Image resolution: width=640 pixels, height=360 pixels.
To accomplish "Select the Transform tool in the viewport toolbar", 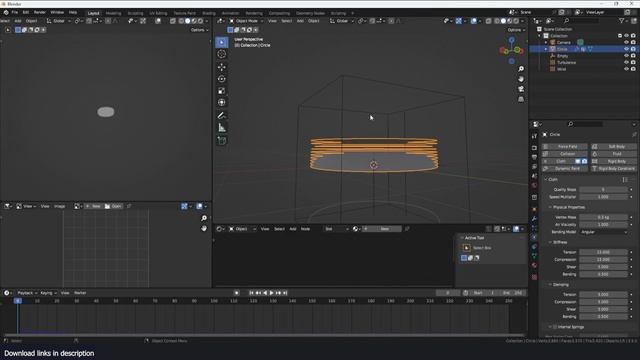I will coord(222,102).
